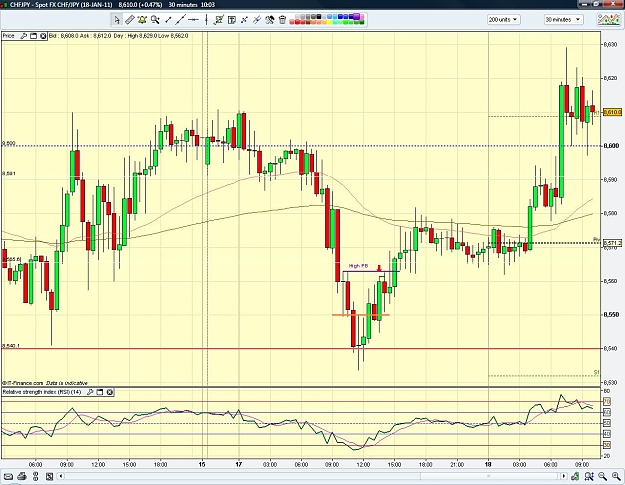Choose the ruler measurement tool
This screenshot has width=625, height=485.
(130, 20)
